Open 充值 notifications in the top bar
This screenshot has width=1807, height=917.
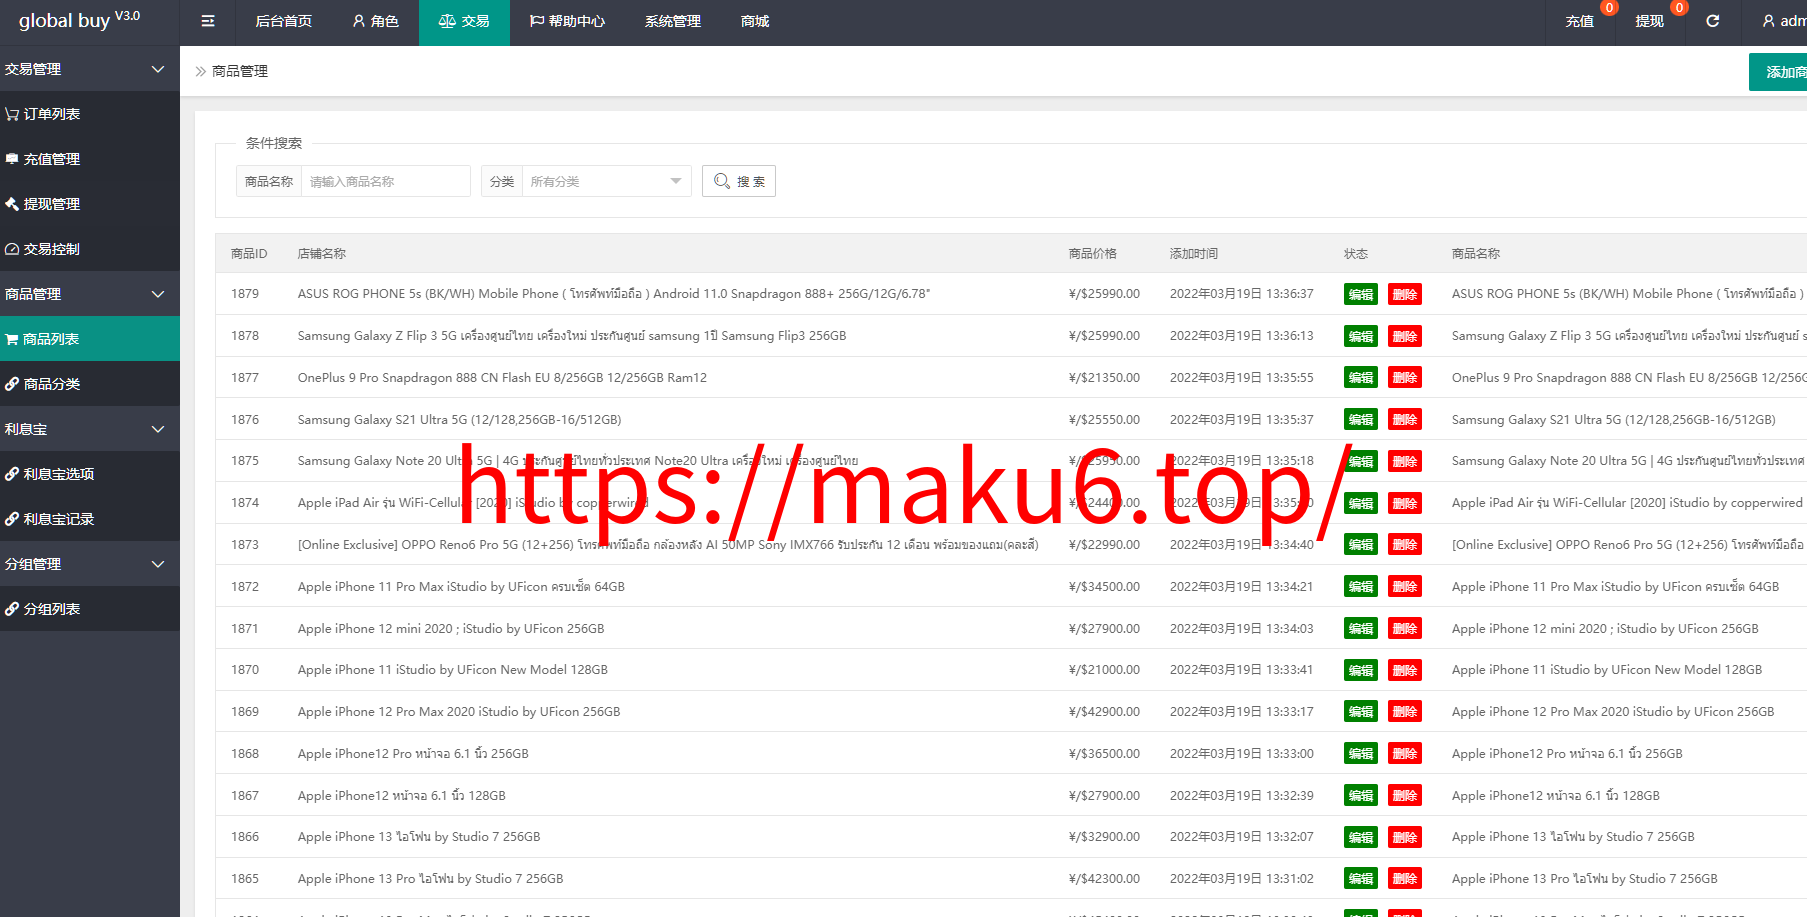tap(1580, 21)
